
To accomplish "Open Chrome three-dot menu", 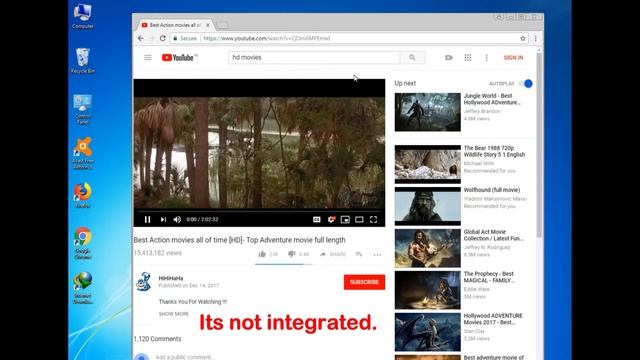I will (x=536, y=38).
